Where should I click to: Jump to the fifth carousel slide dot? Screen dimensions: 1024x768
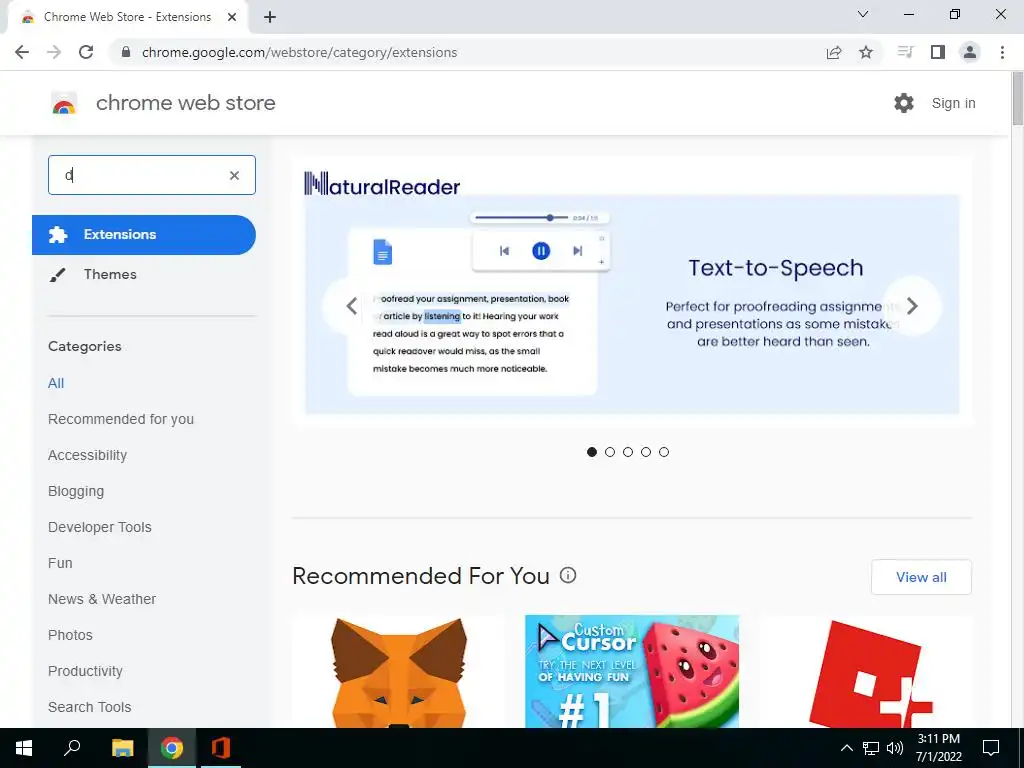coord(664,452)
